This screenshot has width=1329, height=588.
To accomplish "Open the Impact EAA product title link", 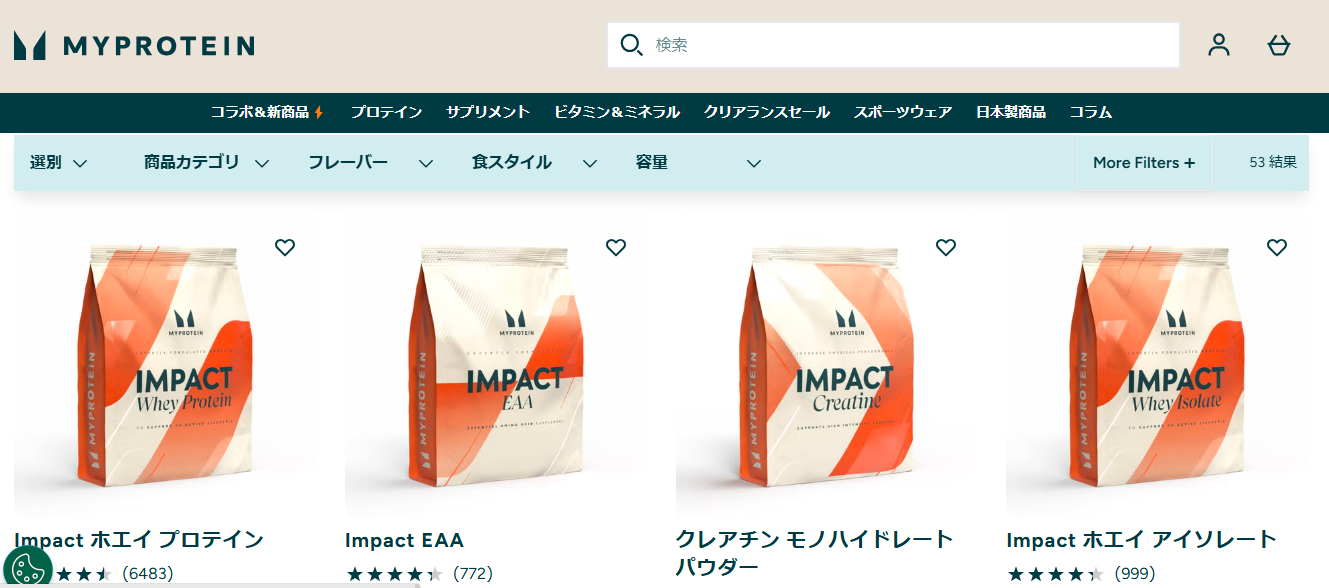I will pyautogui.click(x=405, y=540).
